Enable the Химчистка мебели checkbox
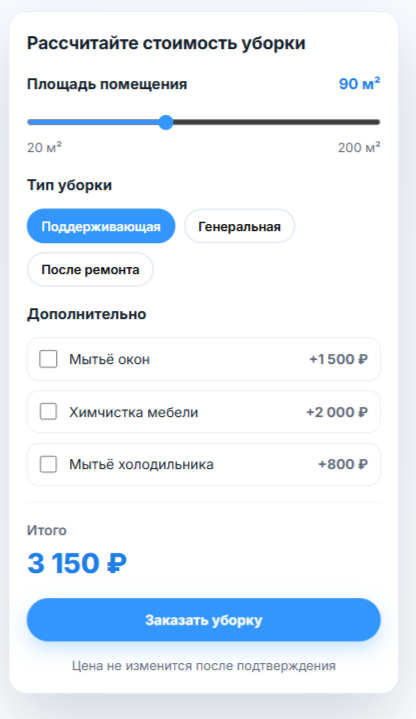 coord(48,412)
